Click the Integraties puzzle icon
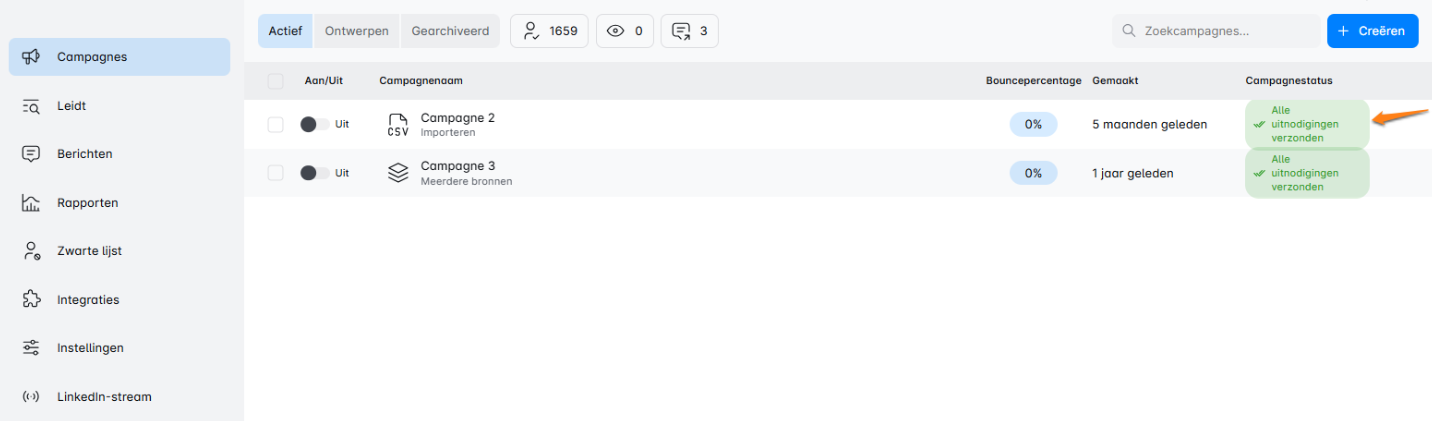This screenshot has width=1432, height=421. [x=31, y=300]
